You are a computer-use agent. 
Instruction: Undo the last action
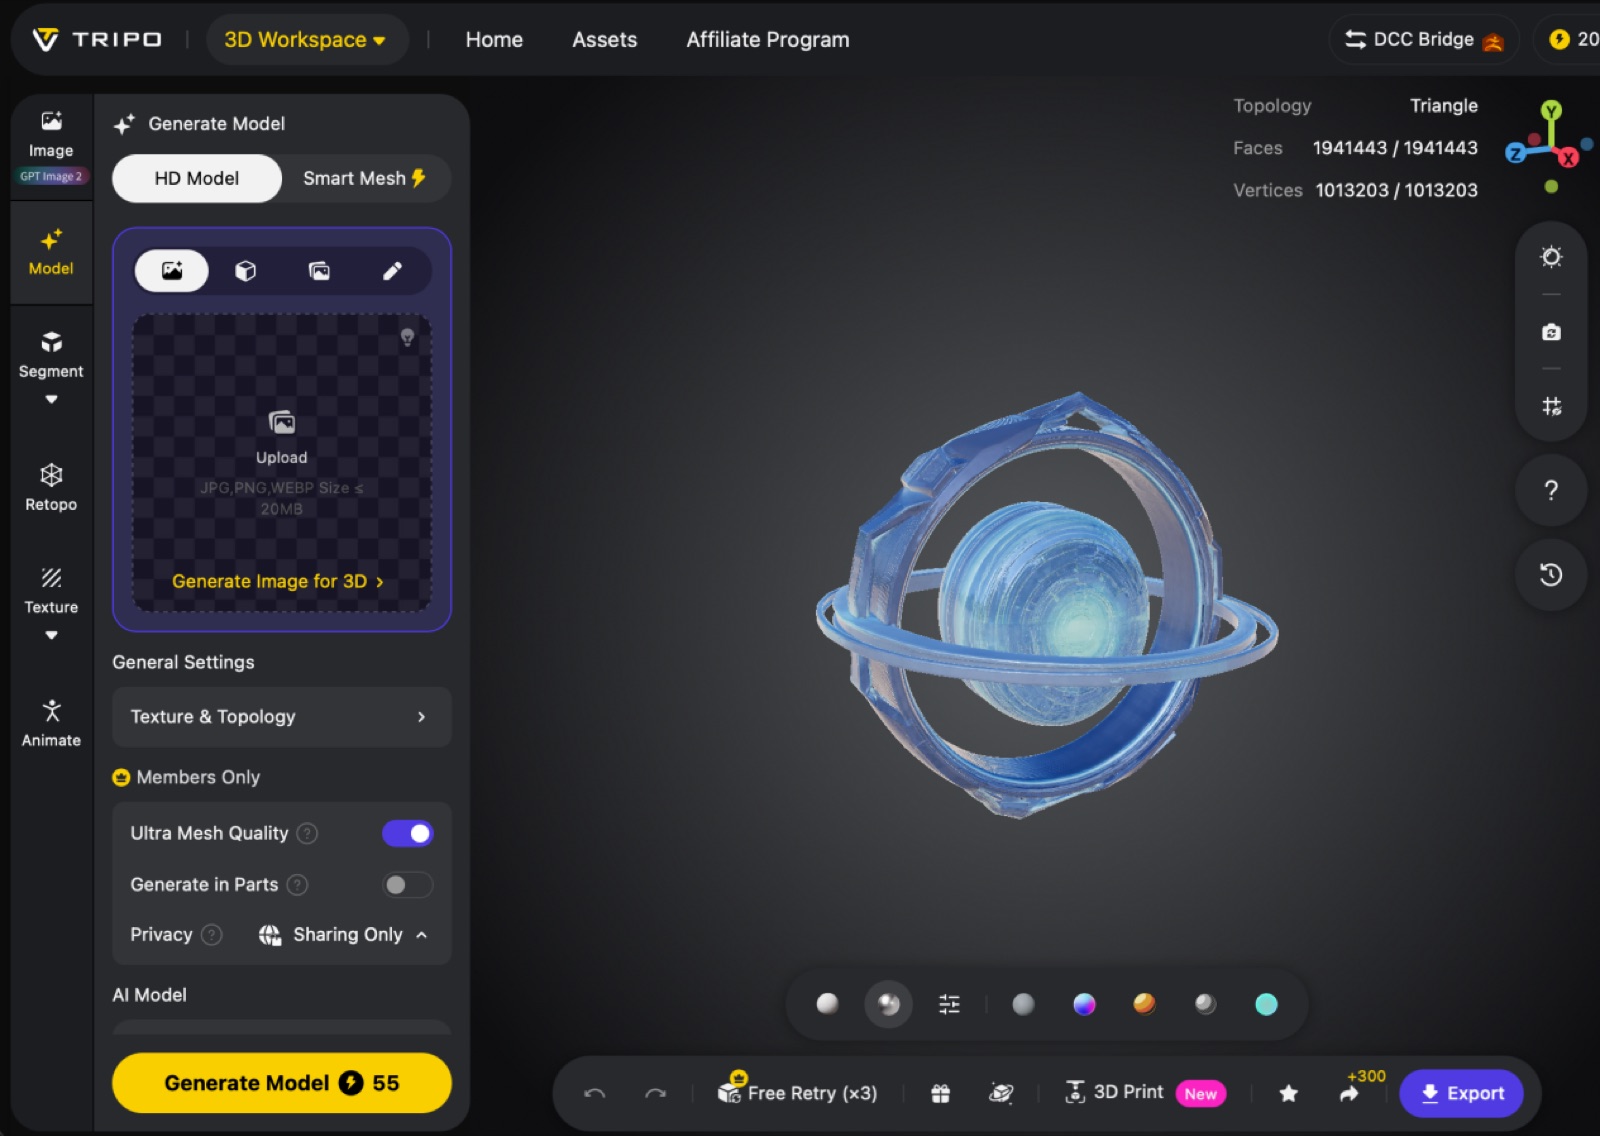point(595,1093)
